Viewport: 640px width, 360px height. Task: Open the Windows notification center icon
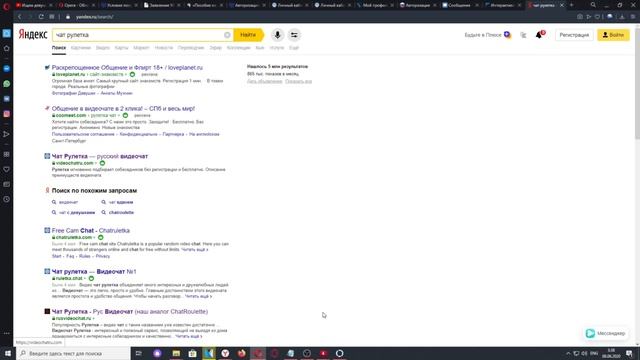629,353
